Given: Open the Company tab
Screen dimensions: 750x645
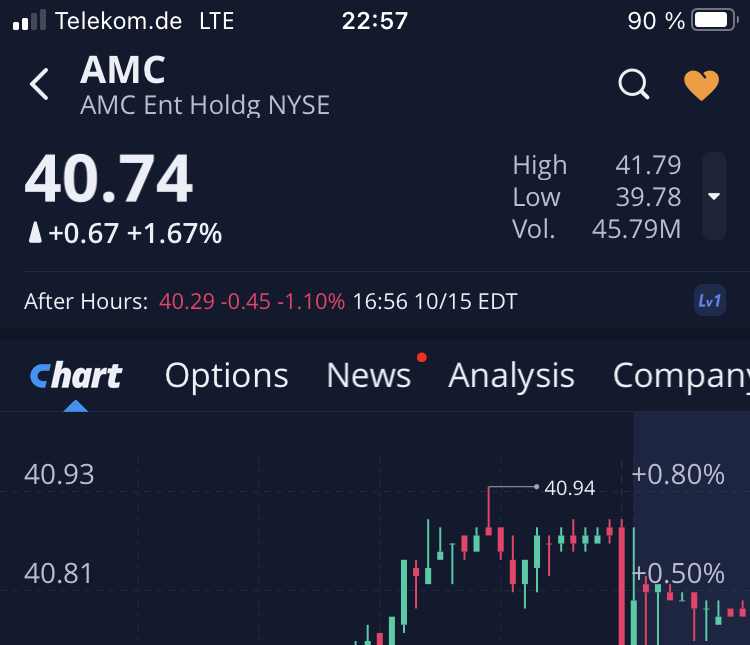Looking at the screenshot, I should pos(680,376).
